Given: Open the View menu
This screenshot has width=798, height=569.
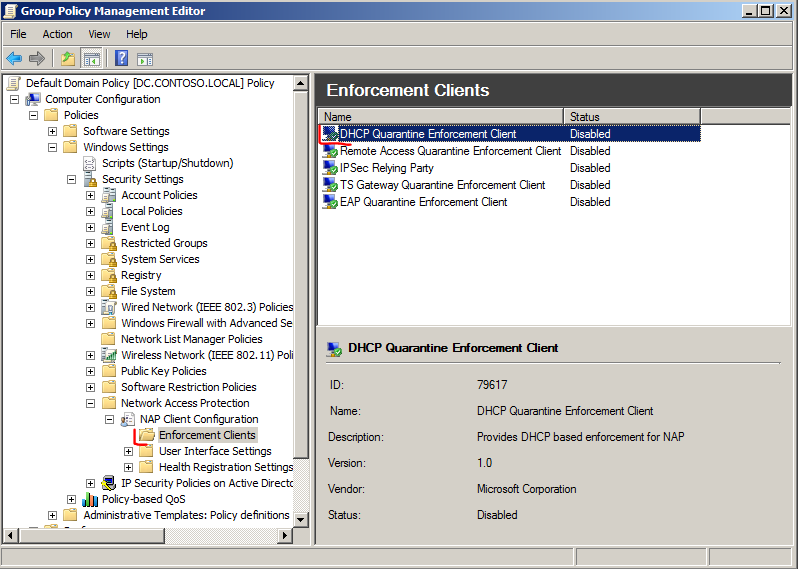Looking at the screenshot, I should (99, 34).
